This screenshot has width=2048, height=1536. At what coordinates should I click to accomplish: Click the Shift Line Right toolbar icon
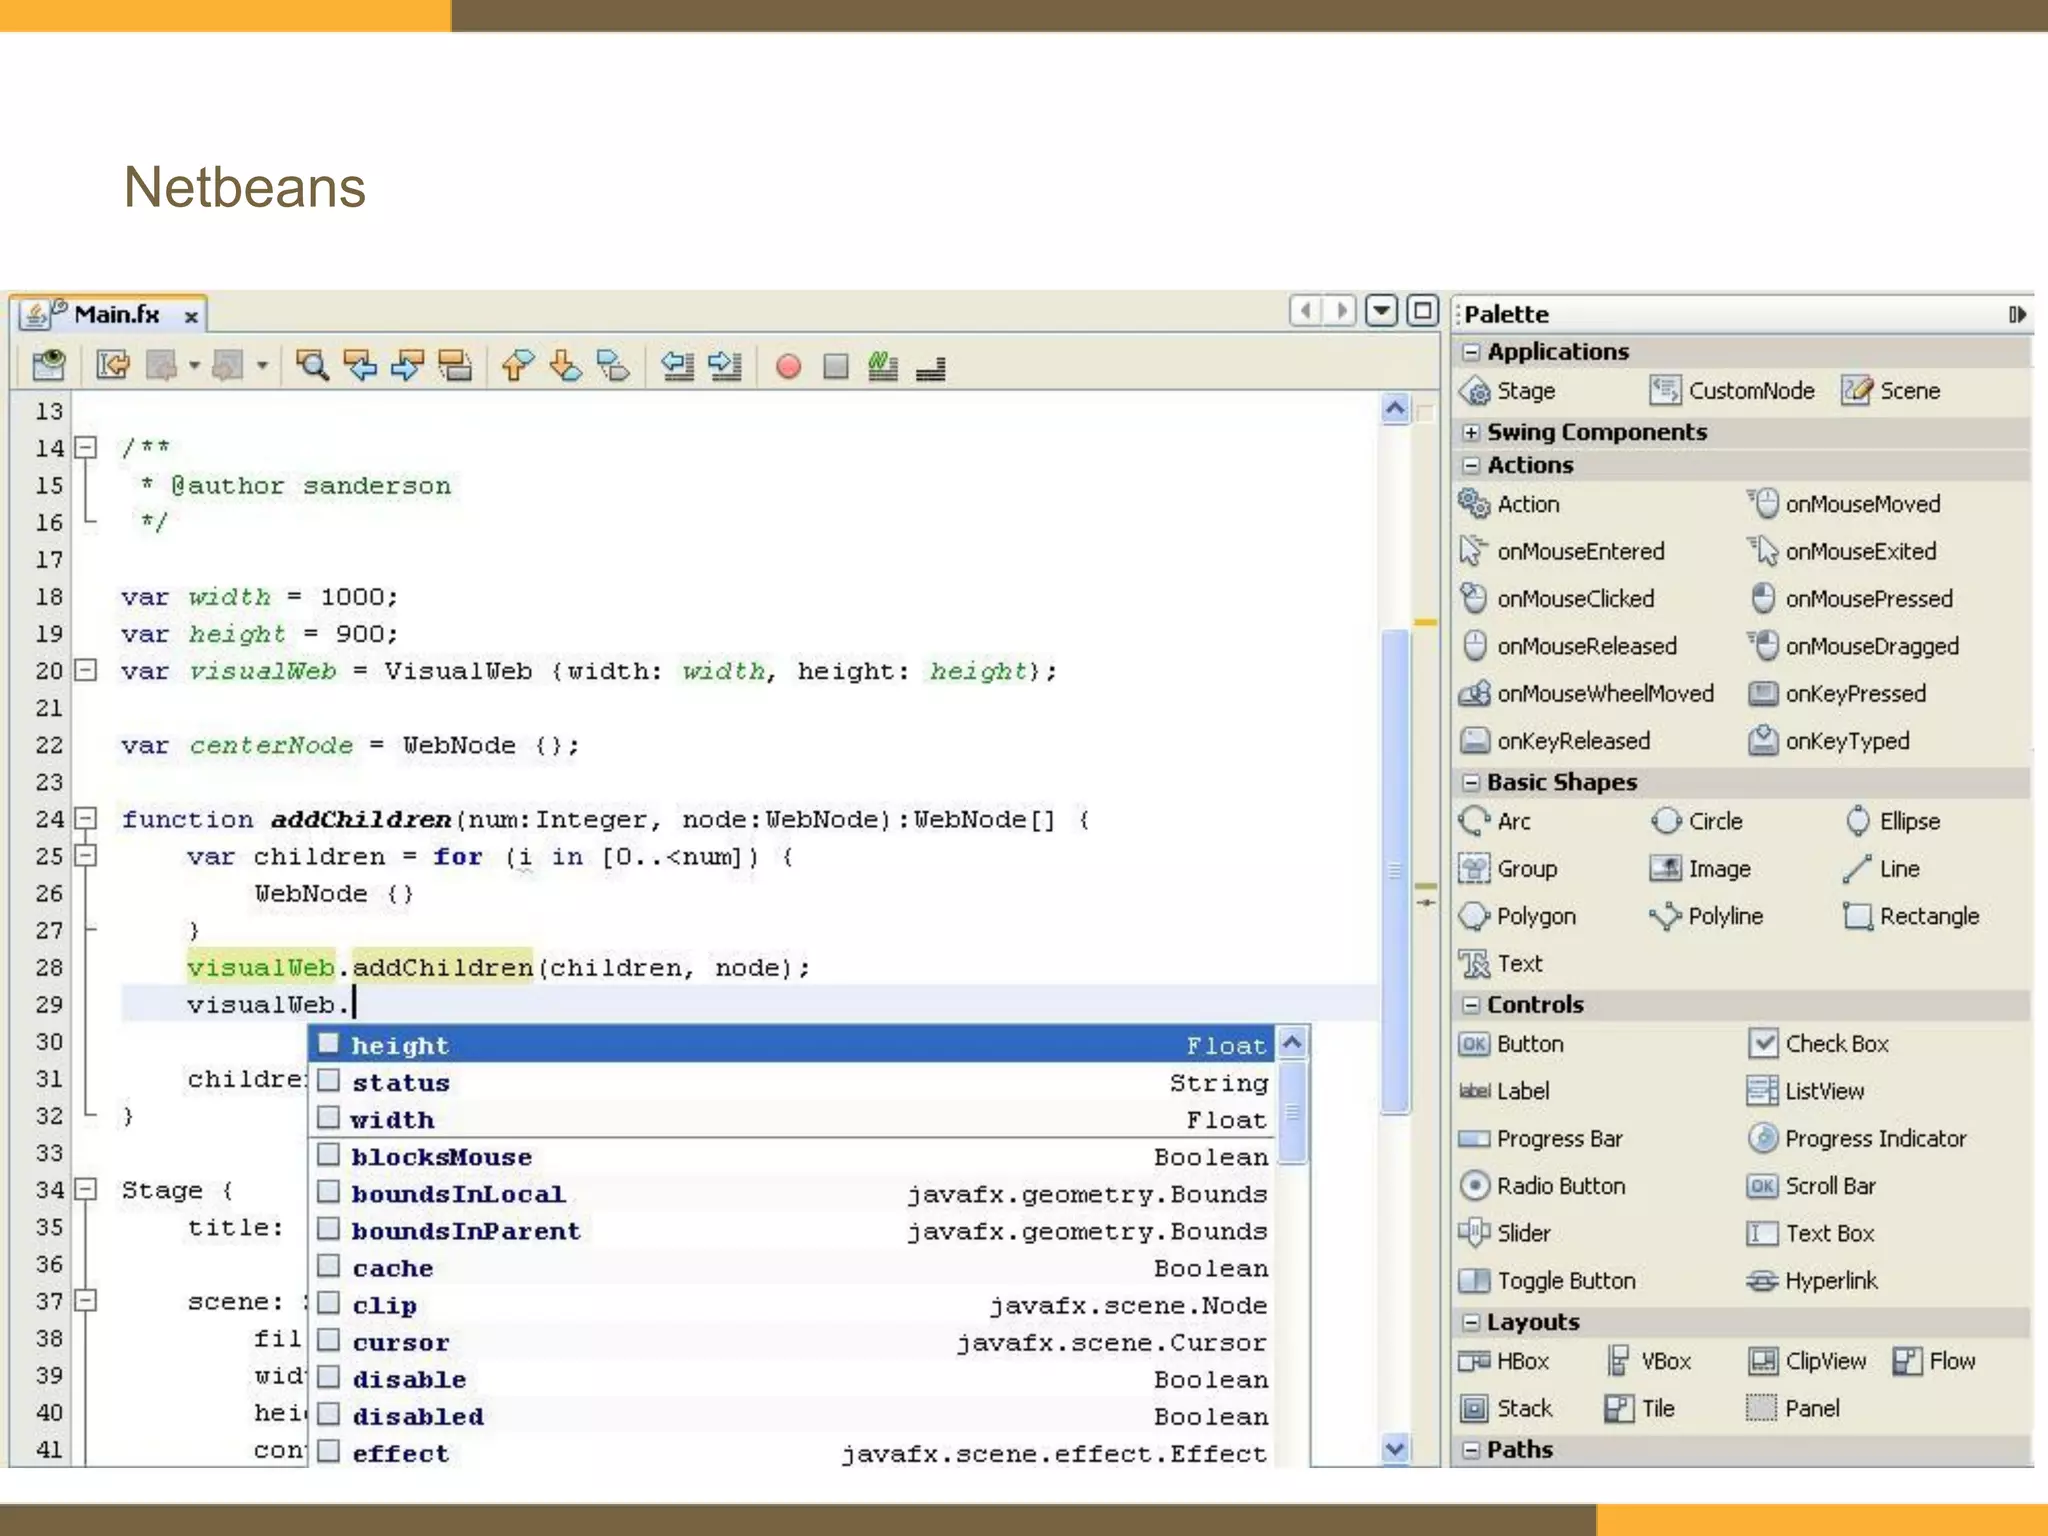coord(725,366)
